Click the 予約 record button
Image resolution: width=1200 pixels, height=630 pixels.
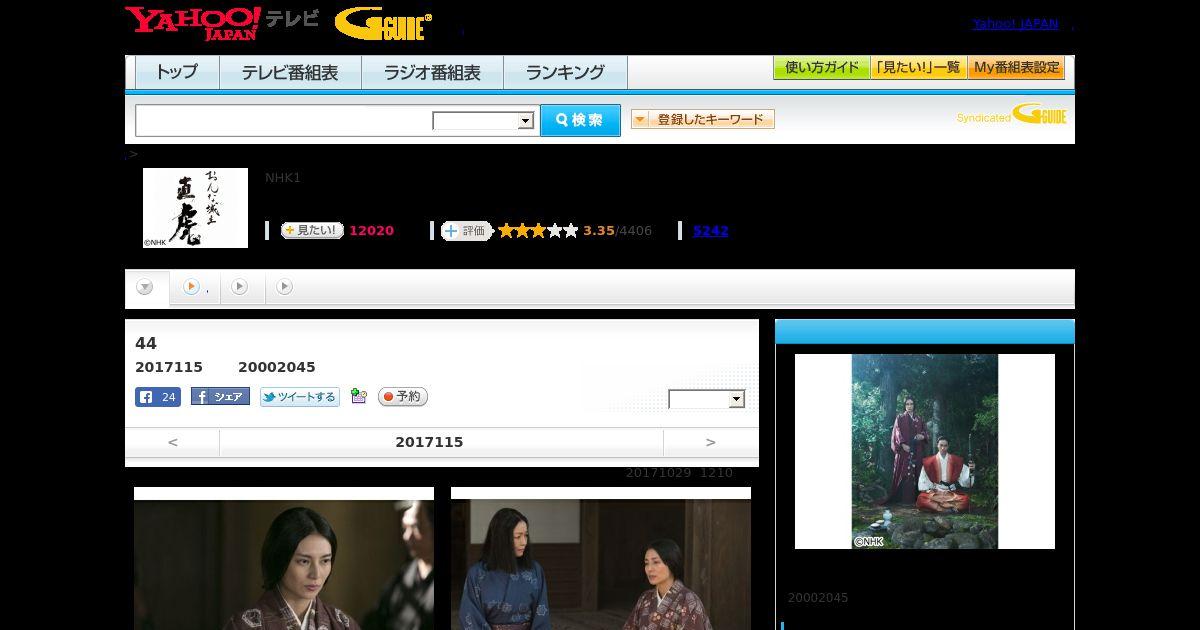coord(403,397)
